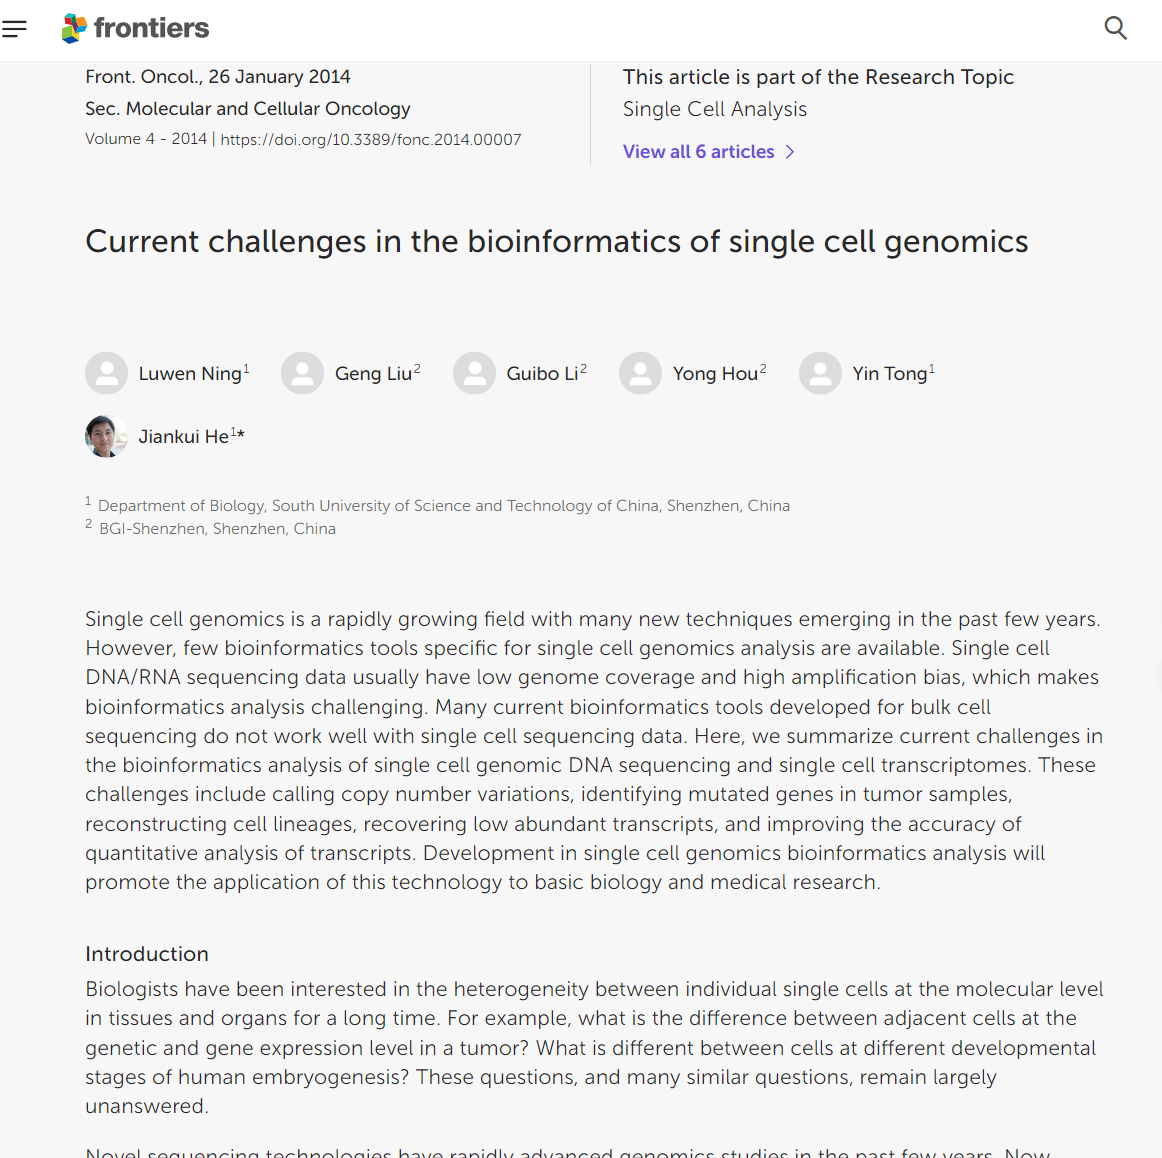Open the search magnifier icon
Image resolution: width=1162 pixels, height=1158 pixels.
coord(1115,28)
